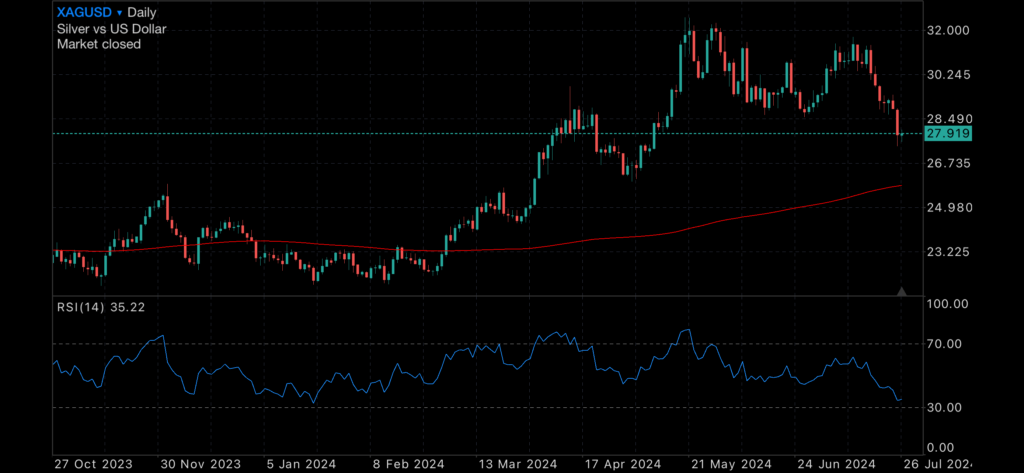Screen dimensions: 1024x473
Task: Click the 27.919 current price tag
Action: coord(949,134)
